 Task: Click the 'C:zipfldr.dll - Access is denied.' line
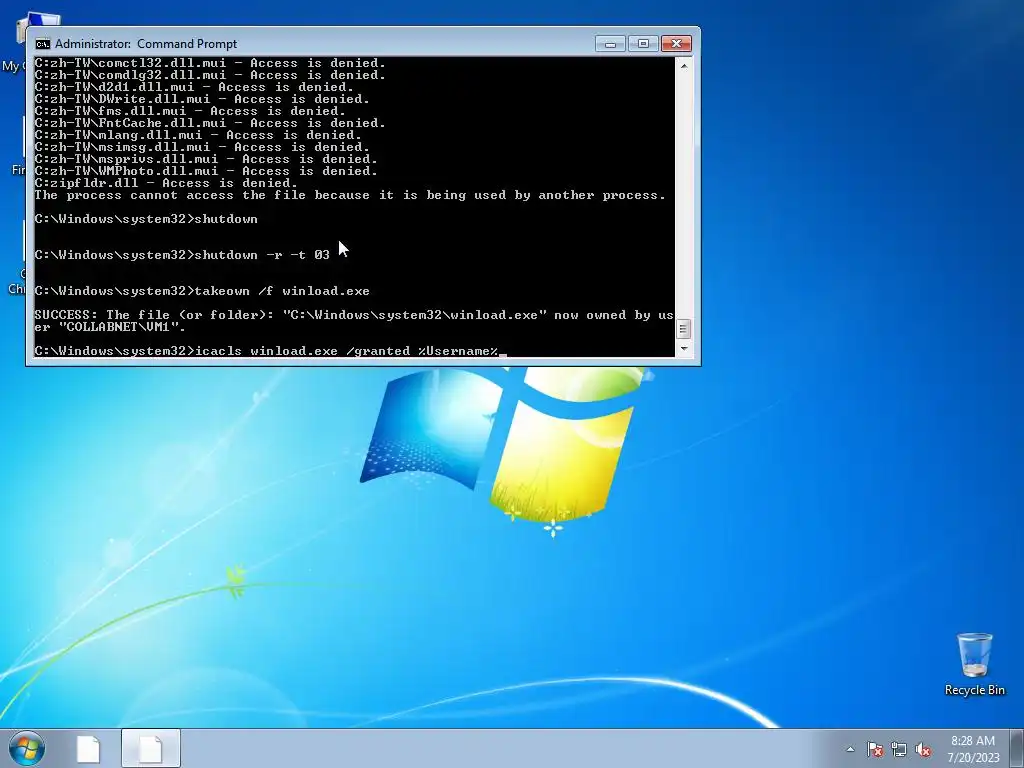166,184
